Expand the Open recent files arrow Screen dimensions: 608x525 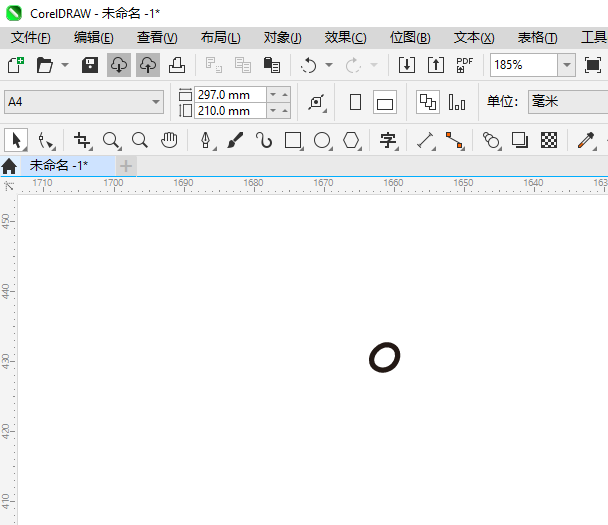point(65,65)
